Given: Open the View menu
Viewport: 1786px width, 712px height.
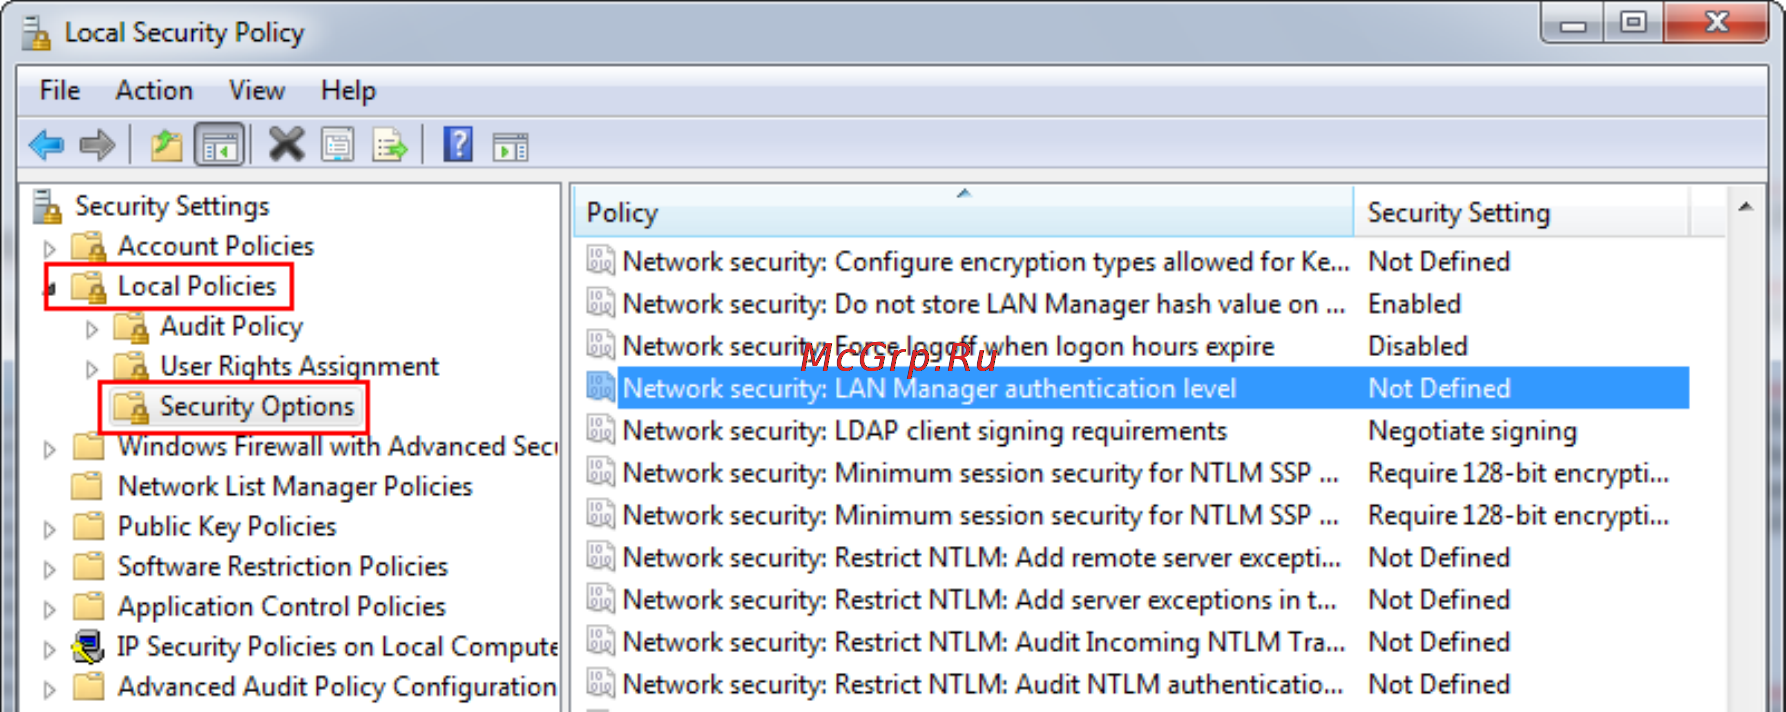Looking at the screenshot, I should pos(257,90).
